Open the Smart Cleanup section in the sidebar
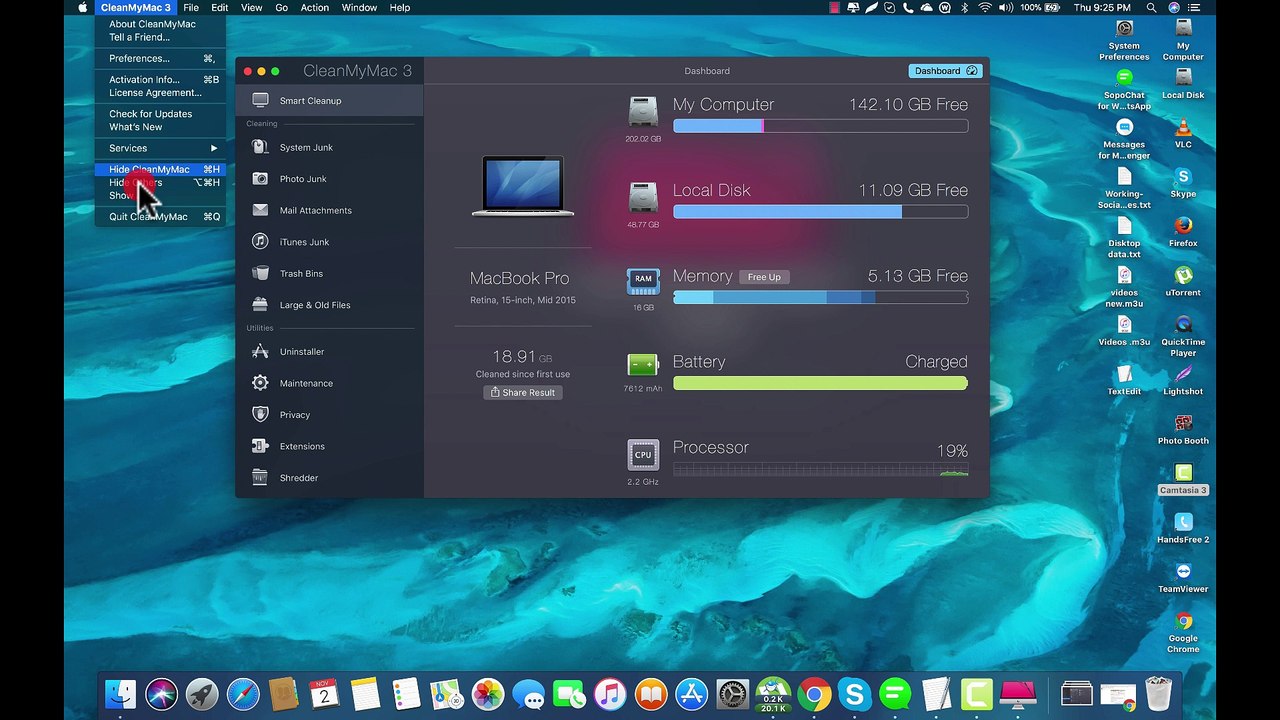Screen dimensions: 1280x720 [x=329, y=100]
